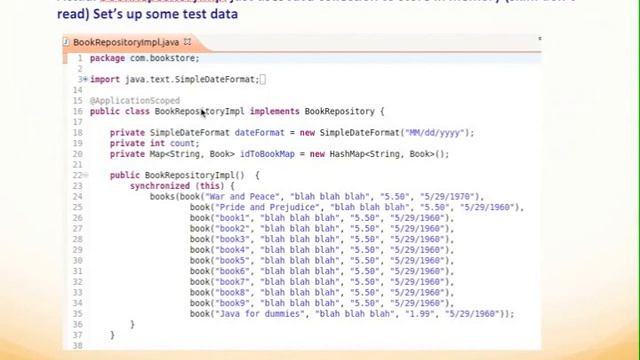
Task: Click the idToBookMap field name
Action: click(x=267, y=154)
